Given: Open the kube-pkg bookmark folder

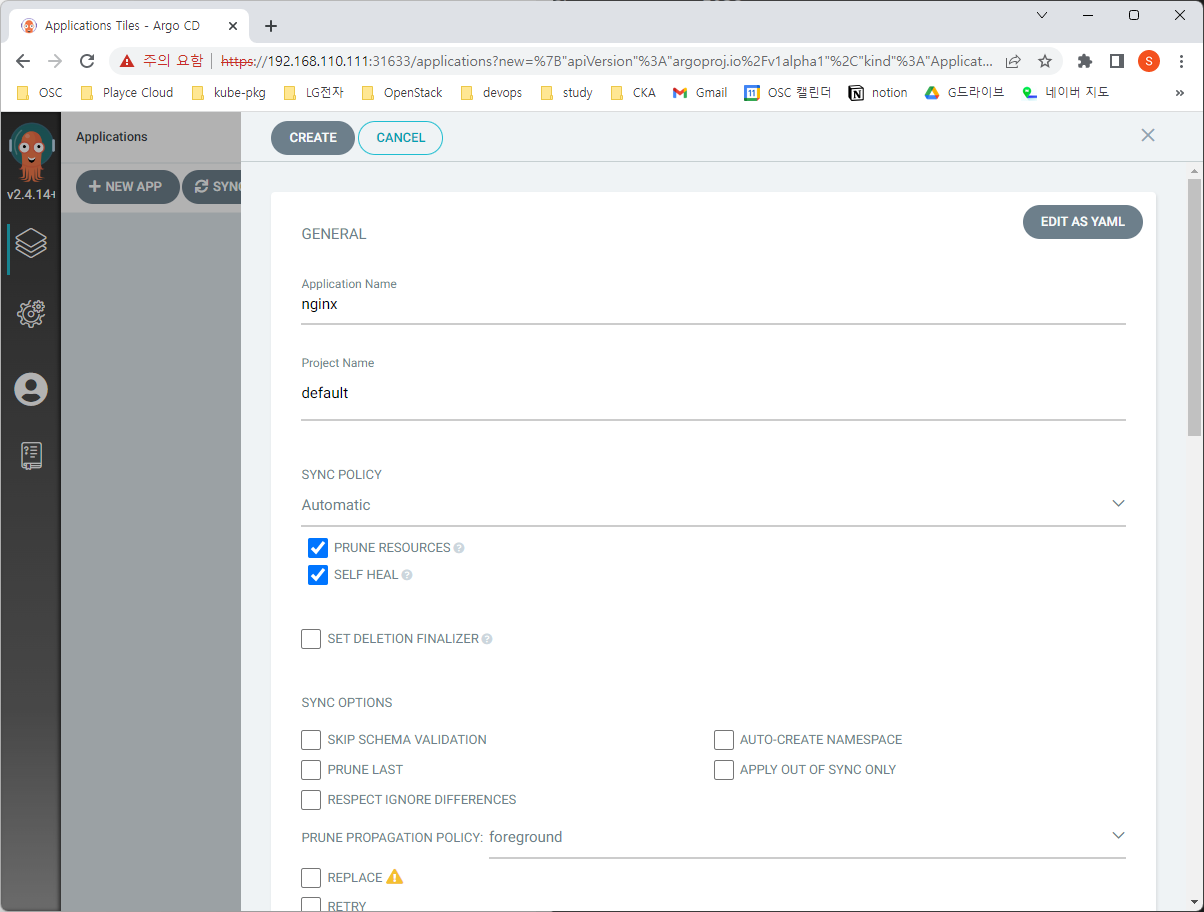Looking at the screenshot, I should [x=229, y=93].
